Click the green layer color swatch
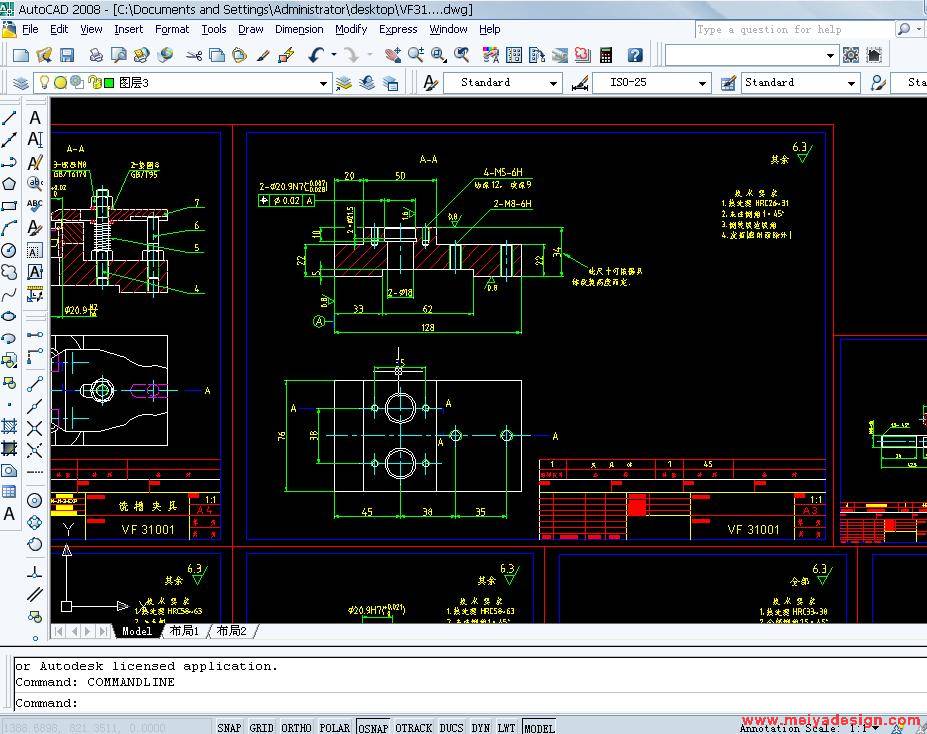Image resolution: width=927 pixels, height=734 pixels. pyautogui.click(x=108, y=82)
